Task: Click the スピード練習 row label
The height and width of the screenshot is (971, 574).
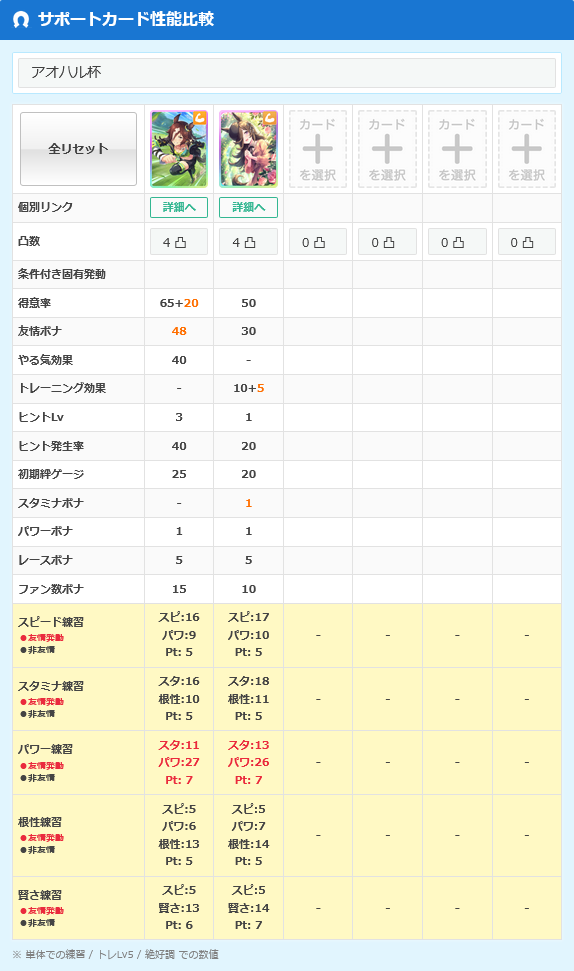Action: [51, 622]
